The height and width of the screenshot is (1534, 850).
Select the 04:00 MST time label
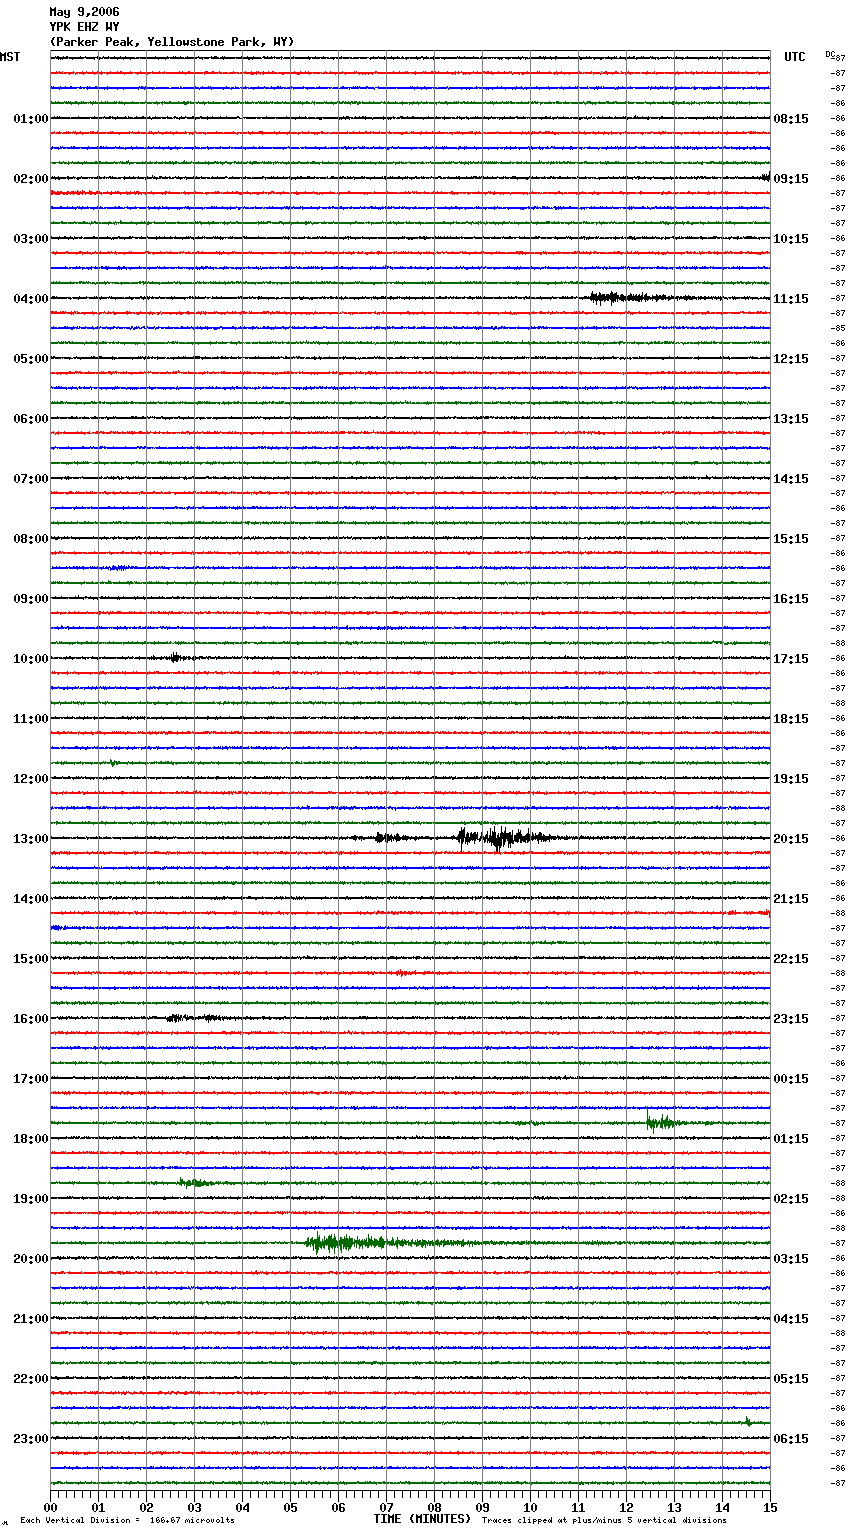31,299
